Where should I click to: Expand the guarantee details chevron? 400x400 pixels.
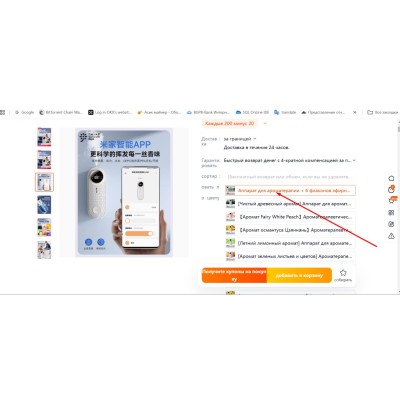354,160
